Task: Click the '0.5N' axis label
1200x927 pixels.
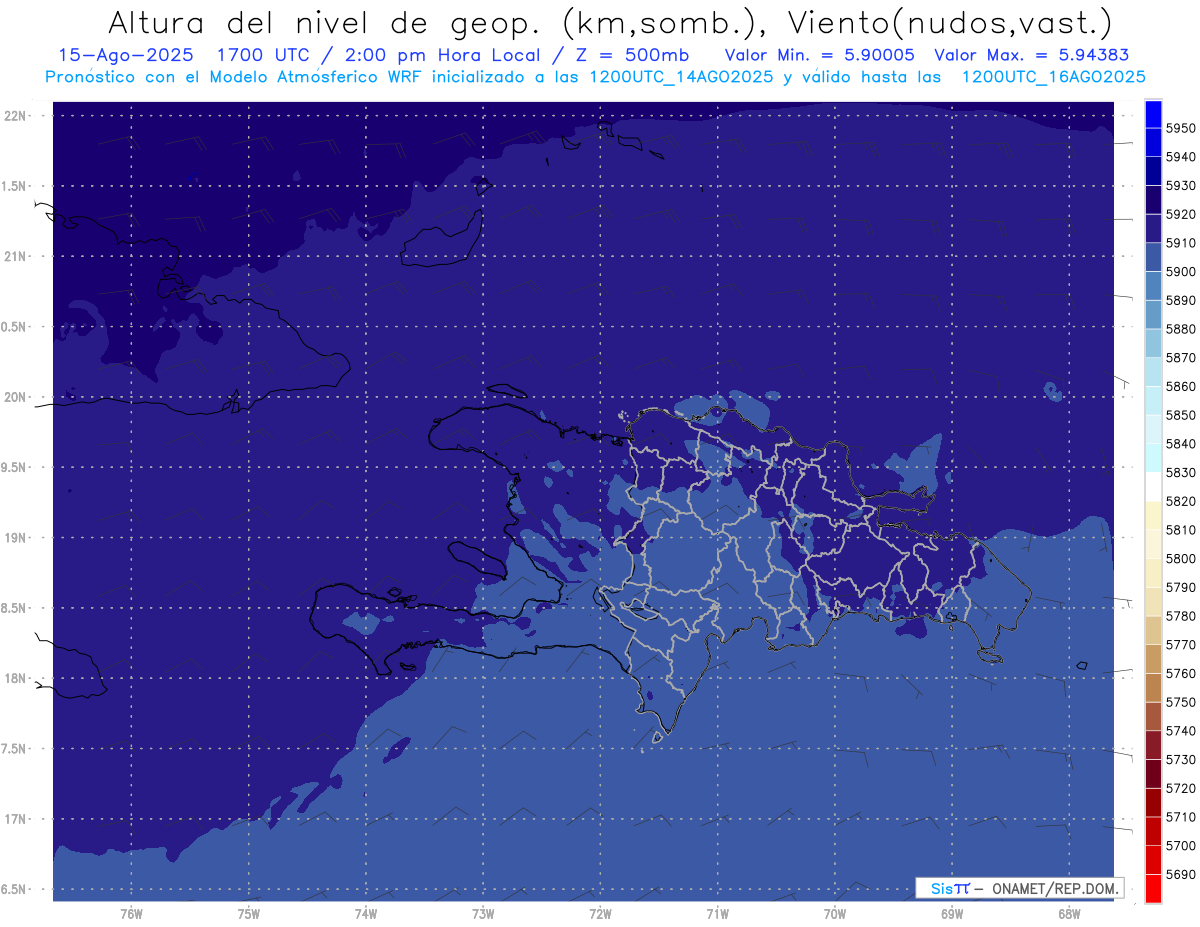Action: [14, 327]
